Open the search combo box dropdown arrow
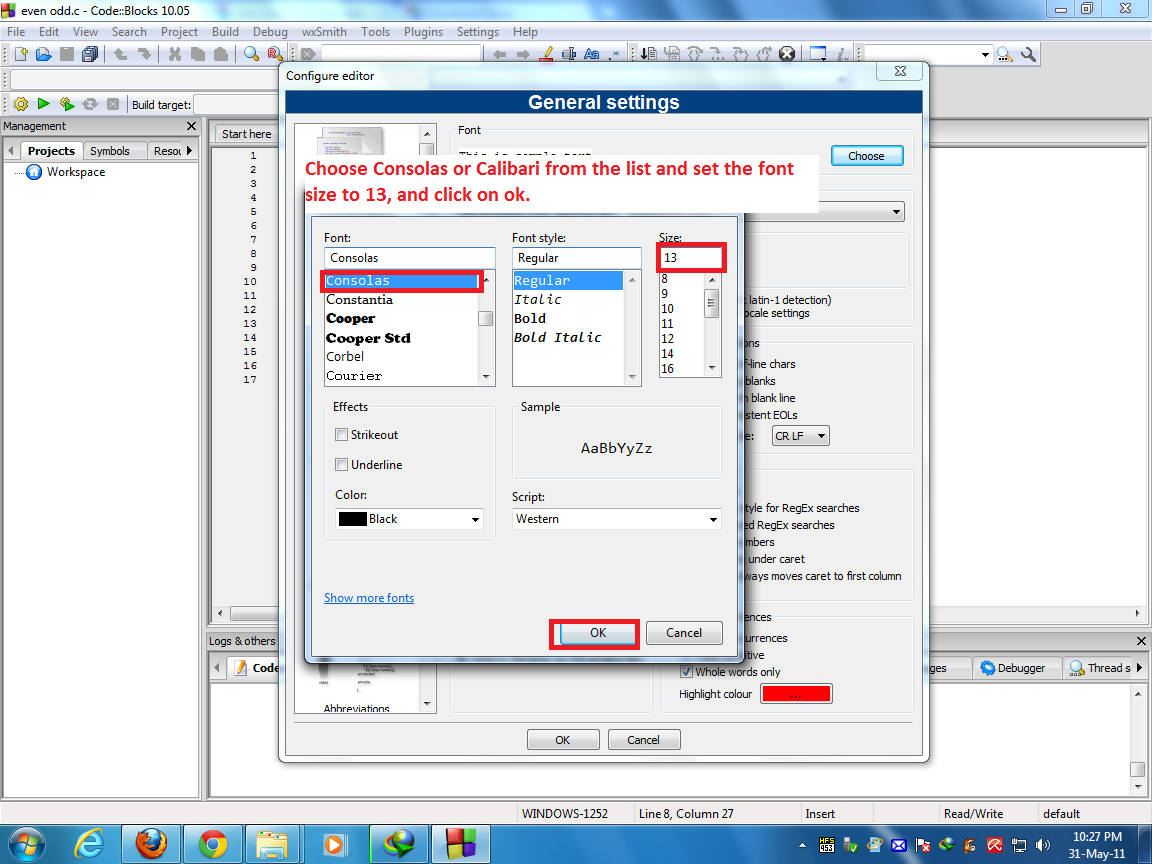1152x864 pixels. pos(984,54)
